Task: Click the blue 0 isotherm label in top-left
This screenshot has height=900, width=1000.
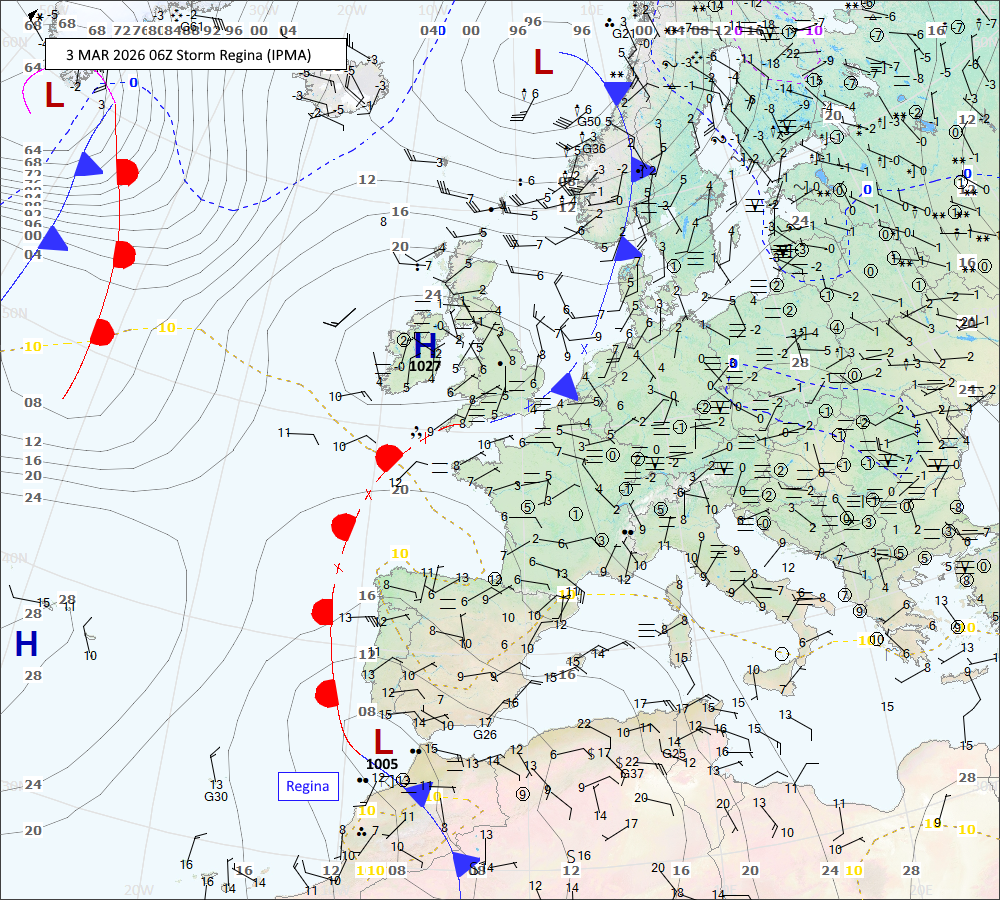Action: click(133, 82)
